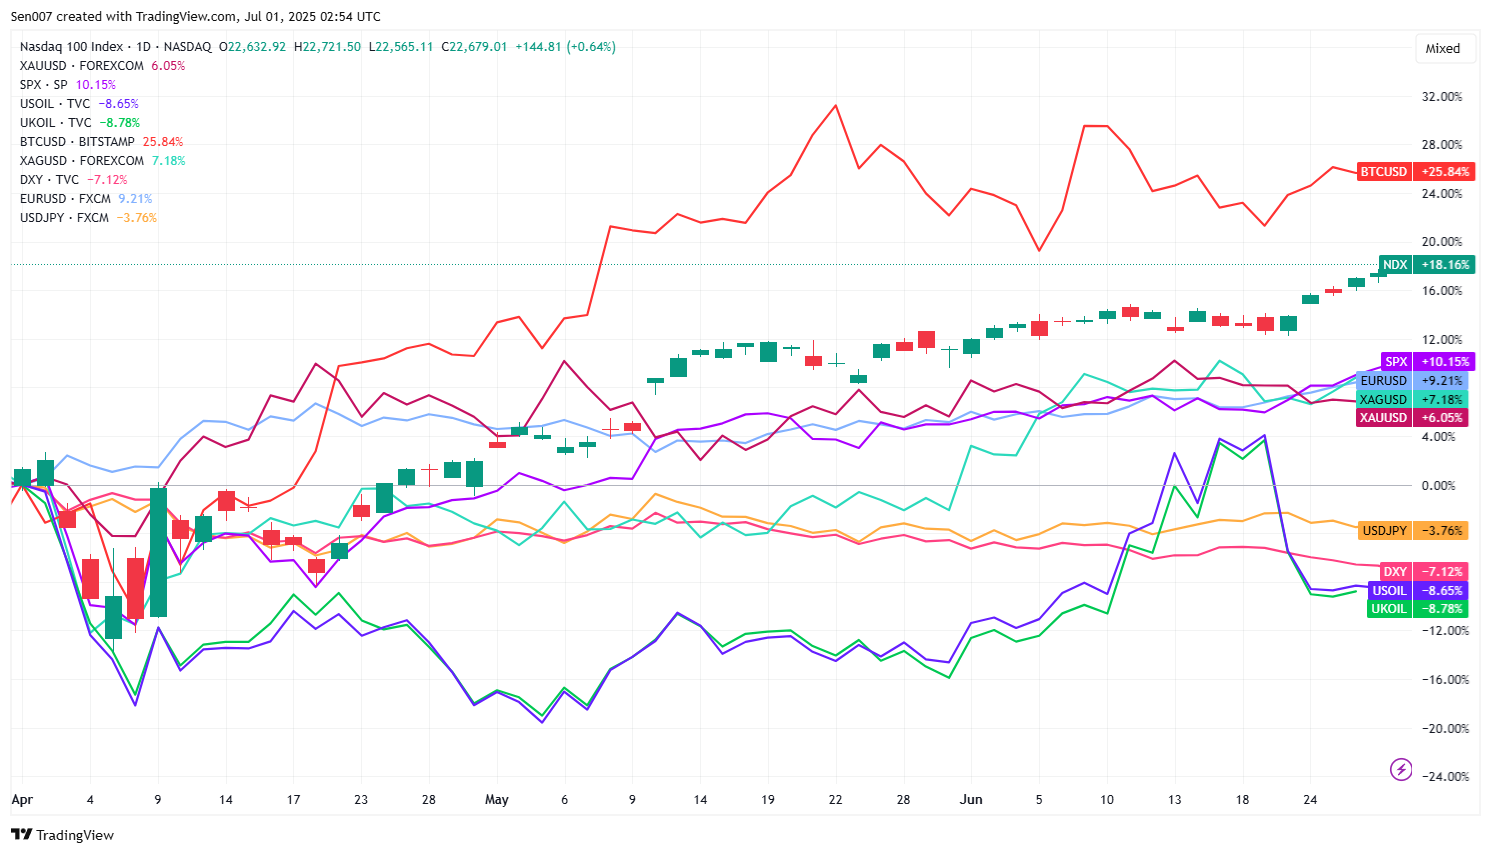Viewport: 1491px width, 854px height.
Task: Select the XAGUSD · FOREXCOM legend row
Action: point(102,161)
